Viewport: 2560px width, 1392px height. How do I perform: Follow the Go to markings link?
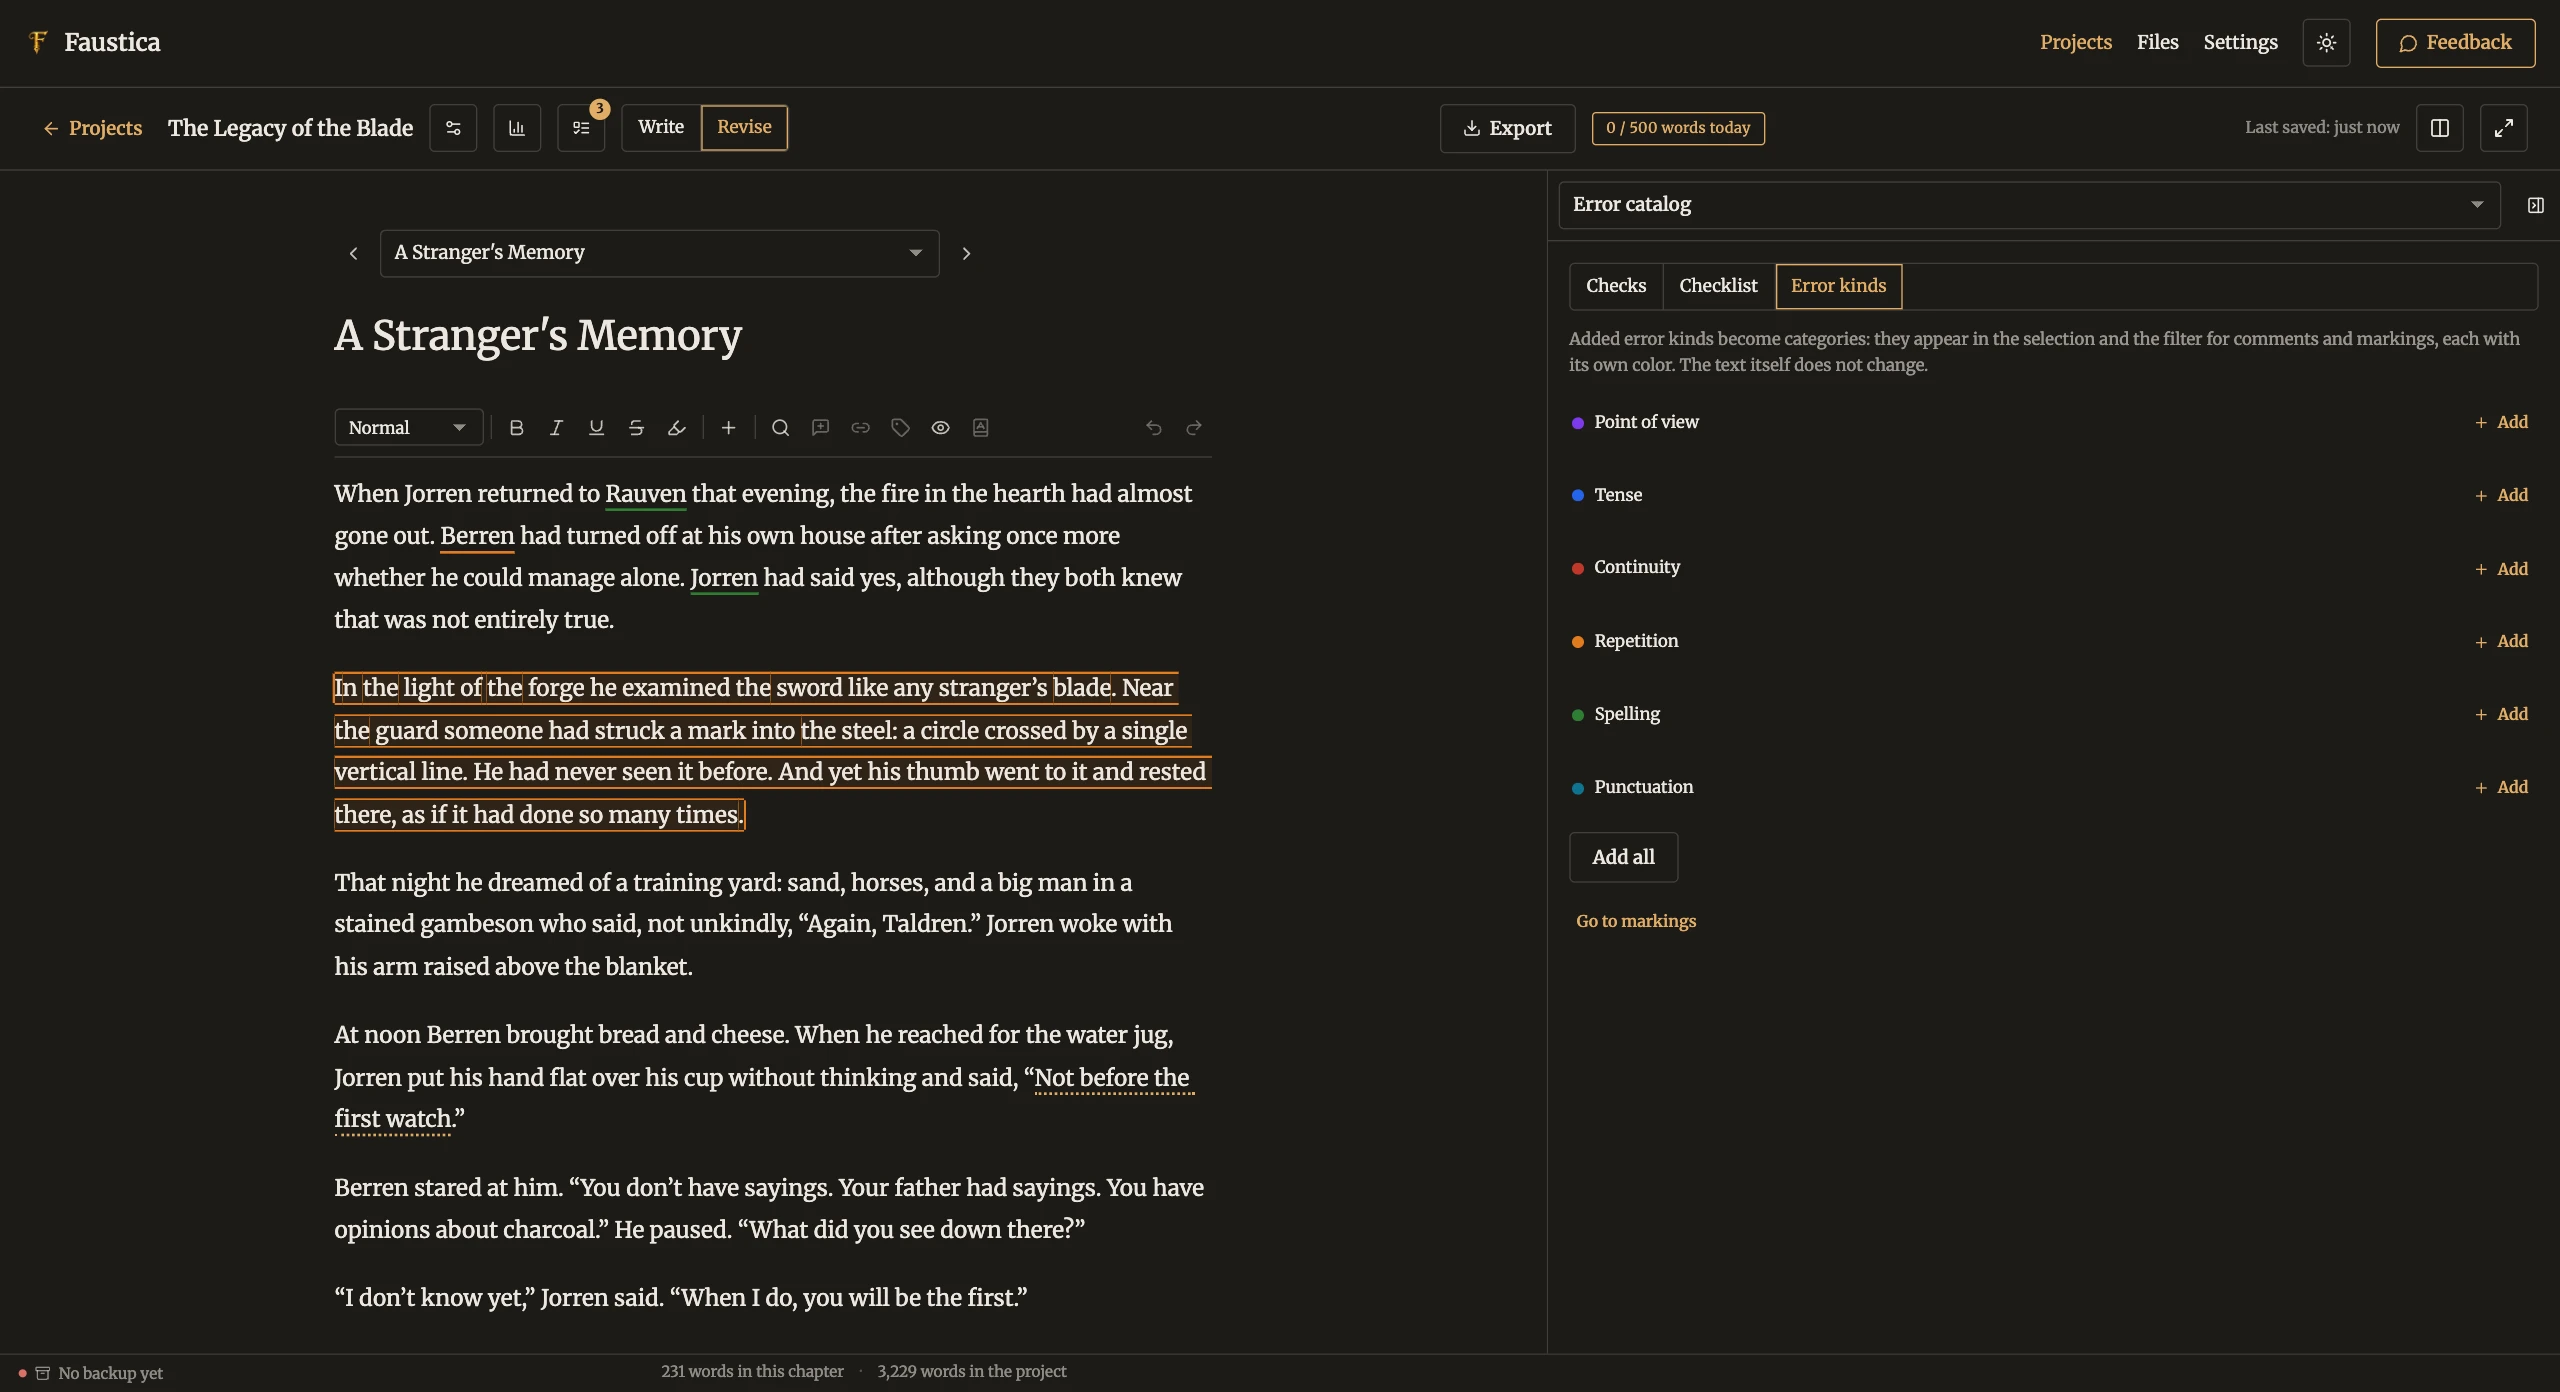[1636, 921]
